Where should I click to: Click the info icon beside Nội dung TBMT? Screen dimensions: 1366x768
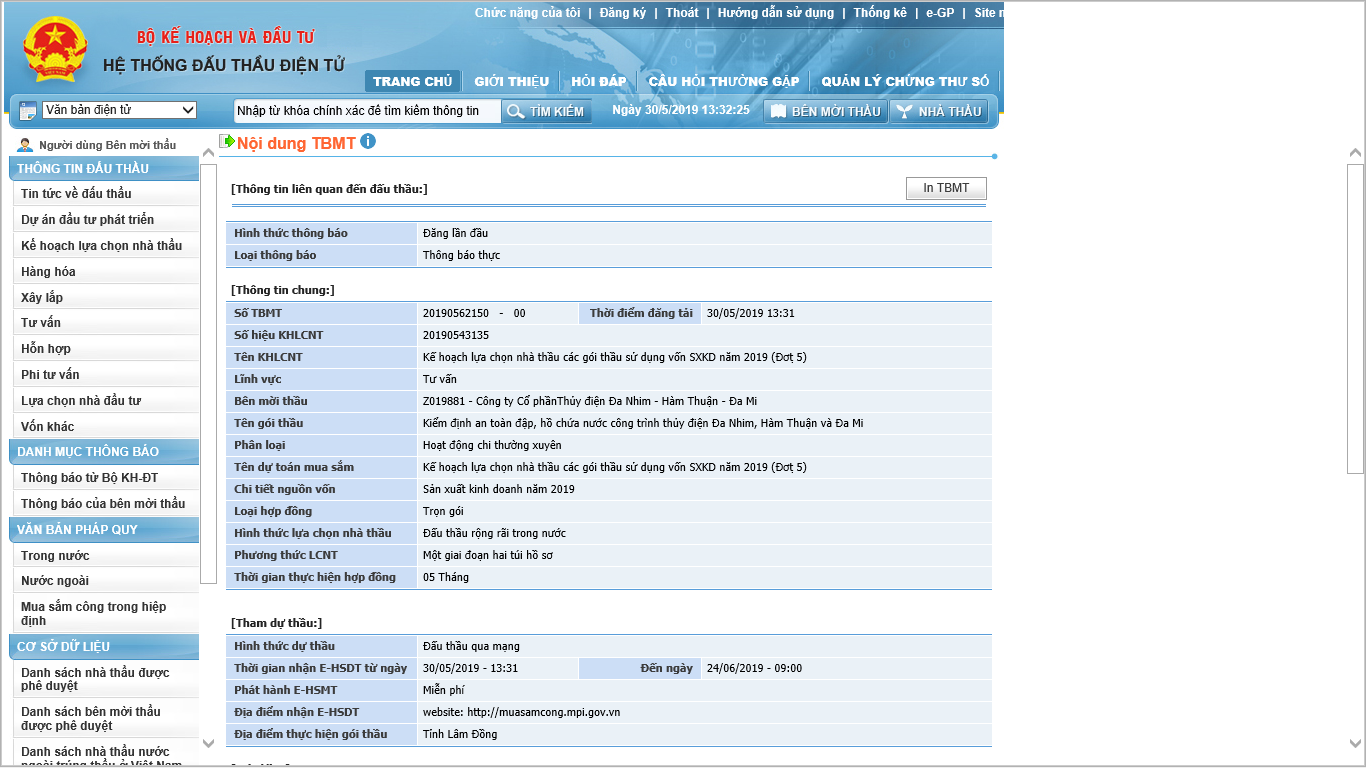coord(368,142)
